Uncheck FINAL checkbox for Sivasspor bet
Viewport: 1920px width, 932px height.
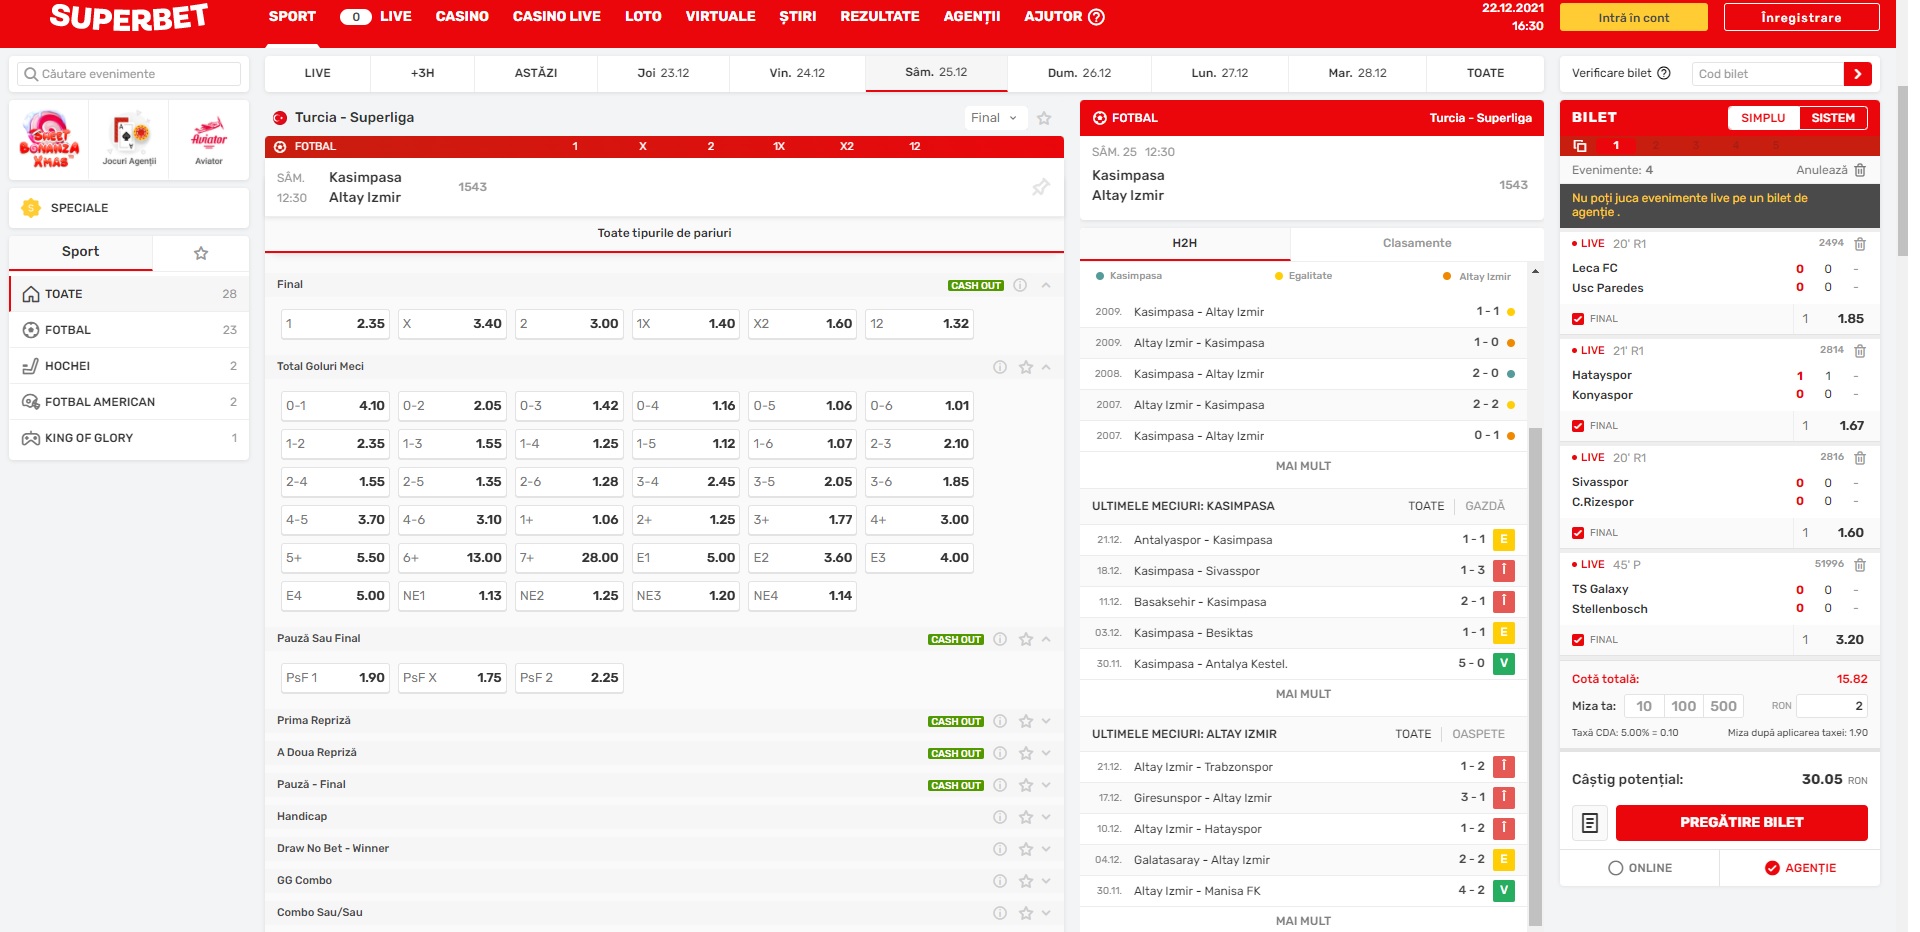coord(1578,533)
